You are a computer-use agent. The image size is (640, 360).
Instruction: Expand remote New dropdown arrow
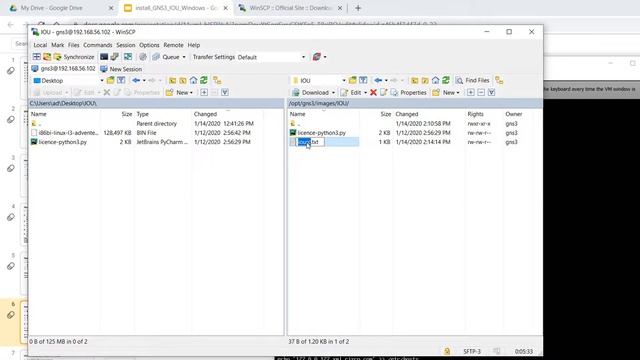pos(458,93)
